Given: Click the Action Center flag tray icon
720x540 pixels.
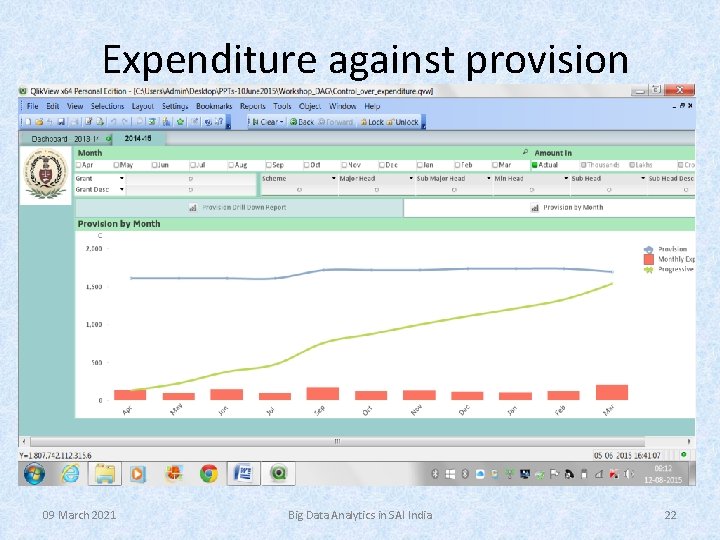Looking at the screenshot, I should point(554,474).
